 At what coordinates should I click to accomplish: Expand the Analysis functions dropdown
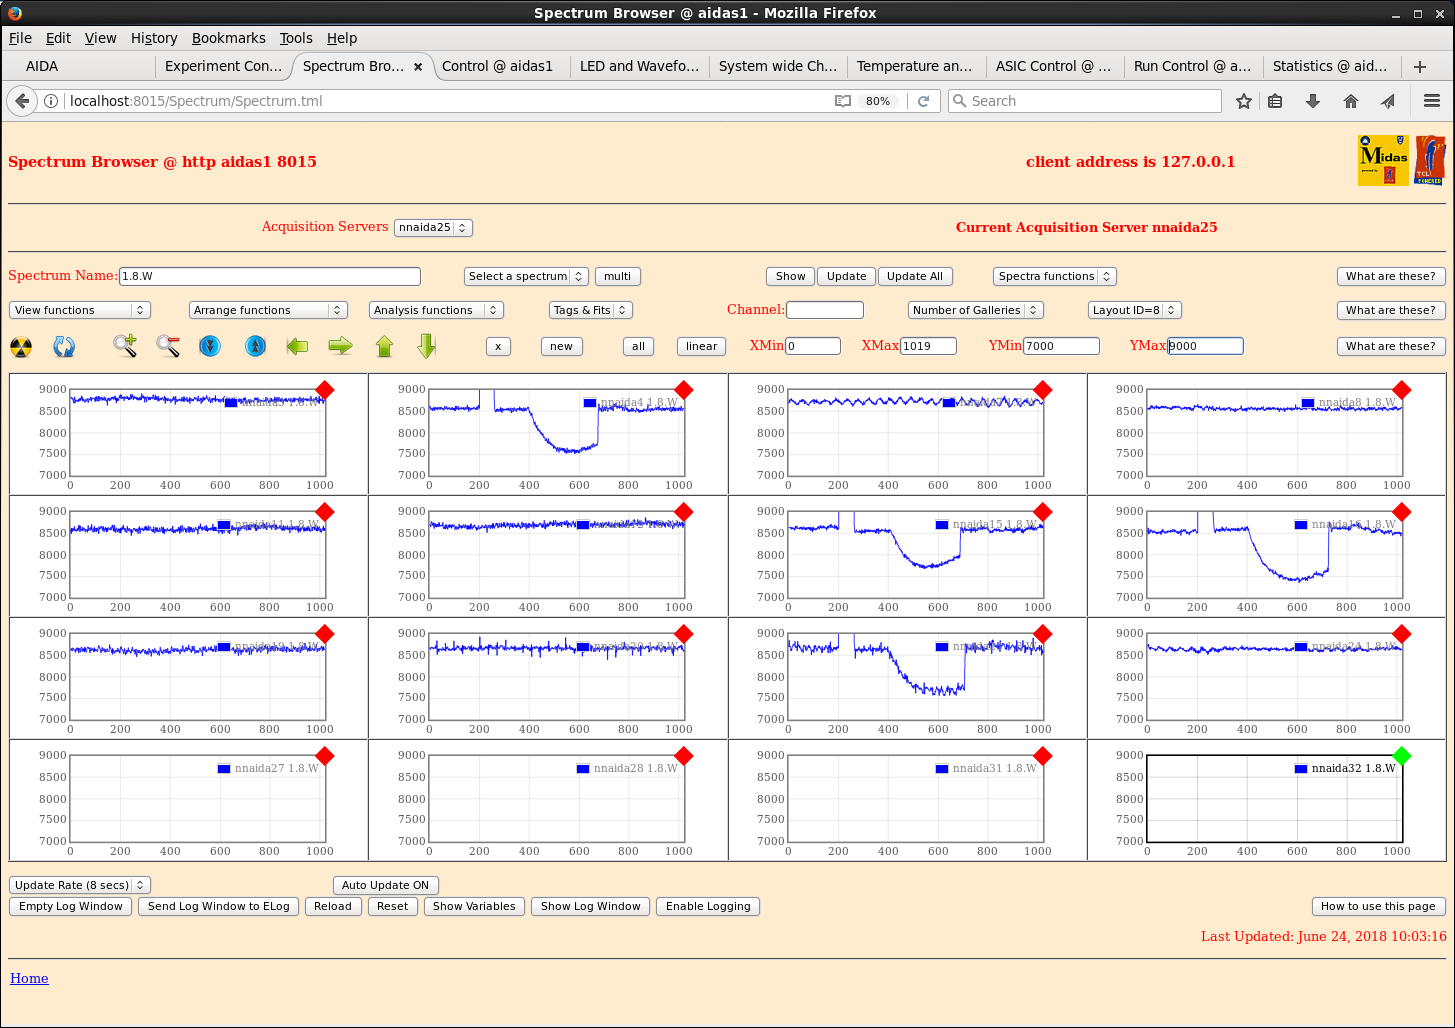tap(436, 311)
